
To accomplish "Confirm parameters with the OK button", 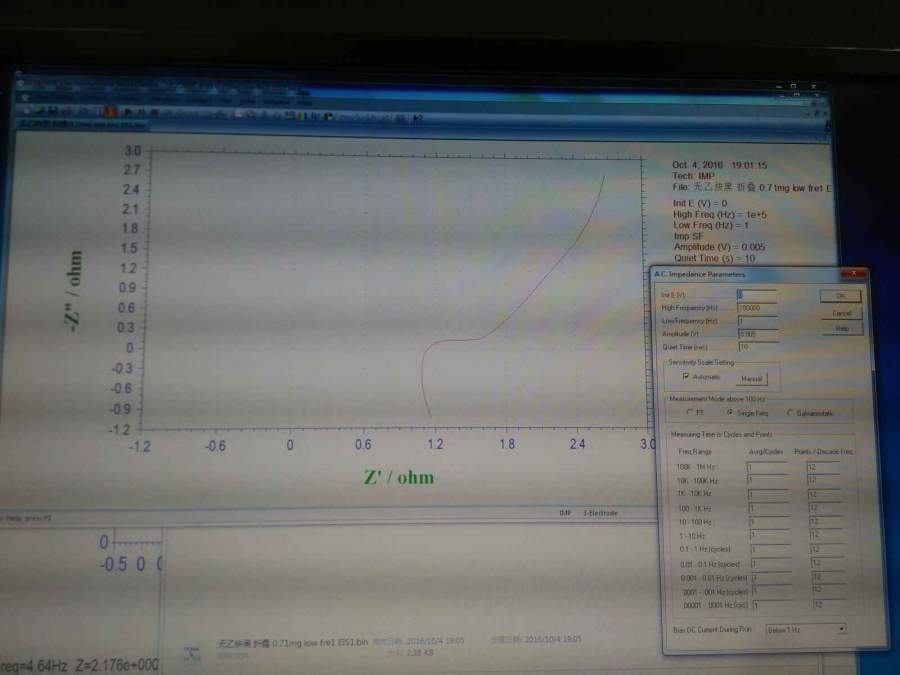I will click(x=840, y=296).
